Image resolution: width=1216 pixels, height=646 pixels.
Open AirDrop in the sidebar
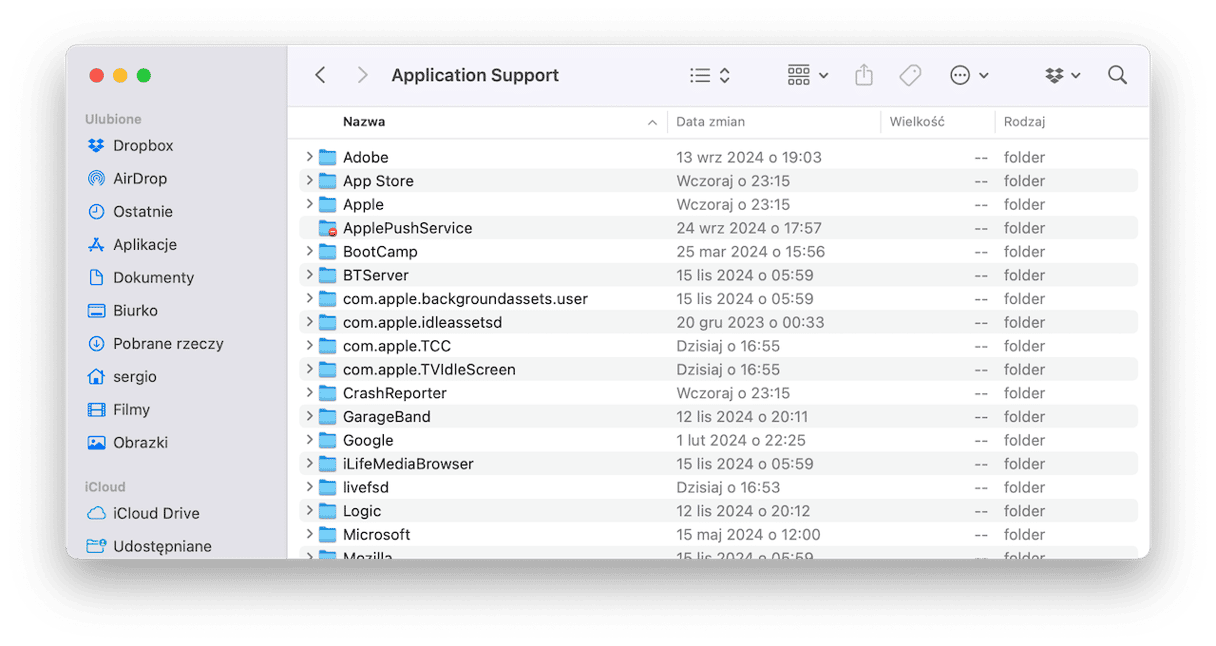click(127, 178)
